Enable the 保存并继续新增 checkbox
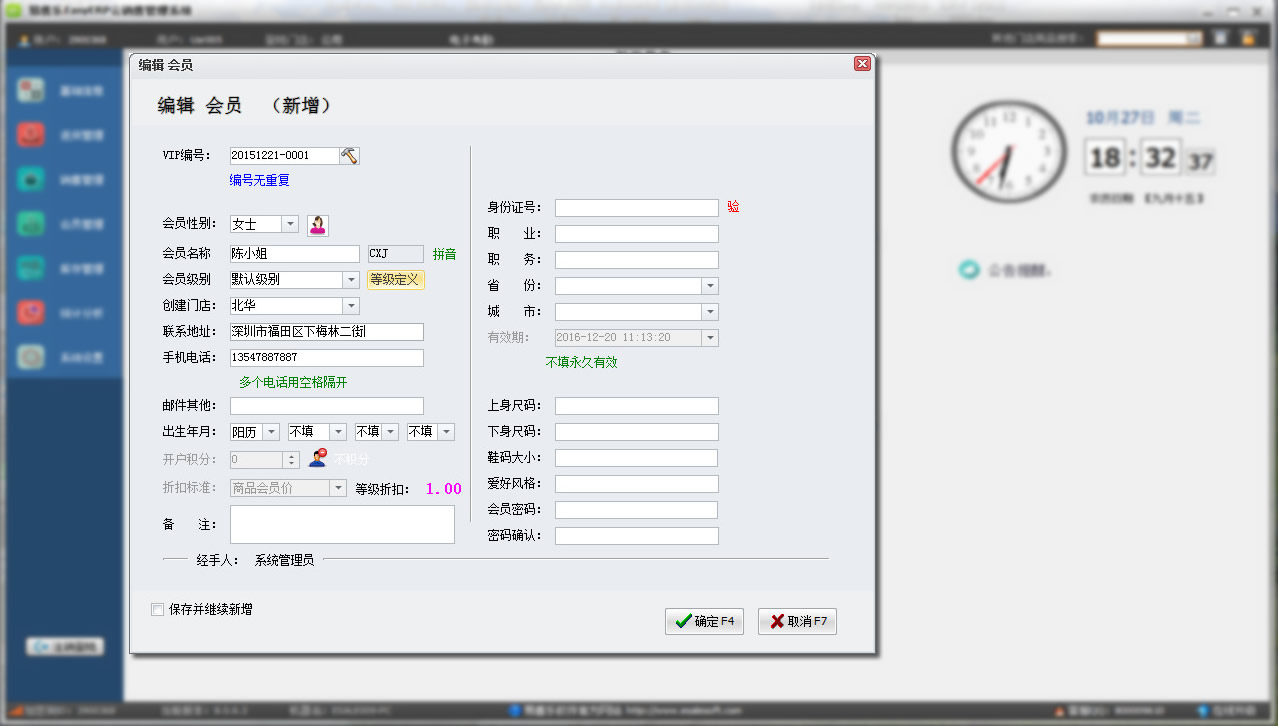The height and width of the screenshot is (726, 1278). (x=157, y=610)
